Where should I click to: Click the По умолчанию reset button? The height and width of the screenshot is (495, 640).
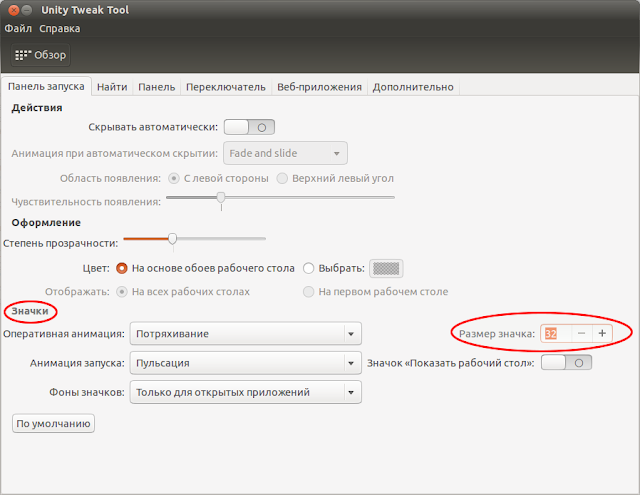[53, 424]
